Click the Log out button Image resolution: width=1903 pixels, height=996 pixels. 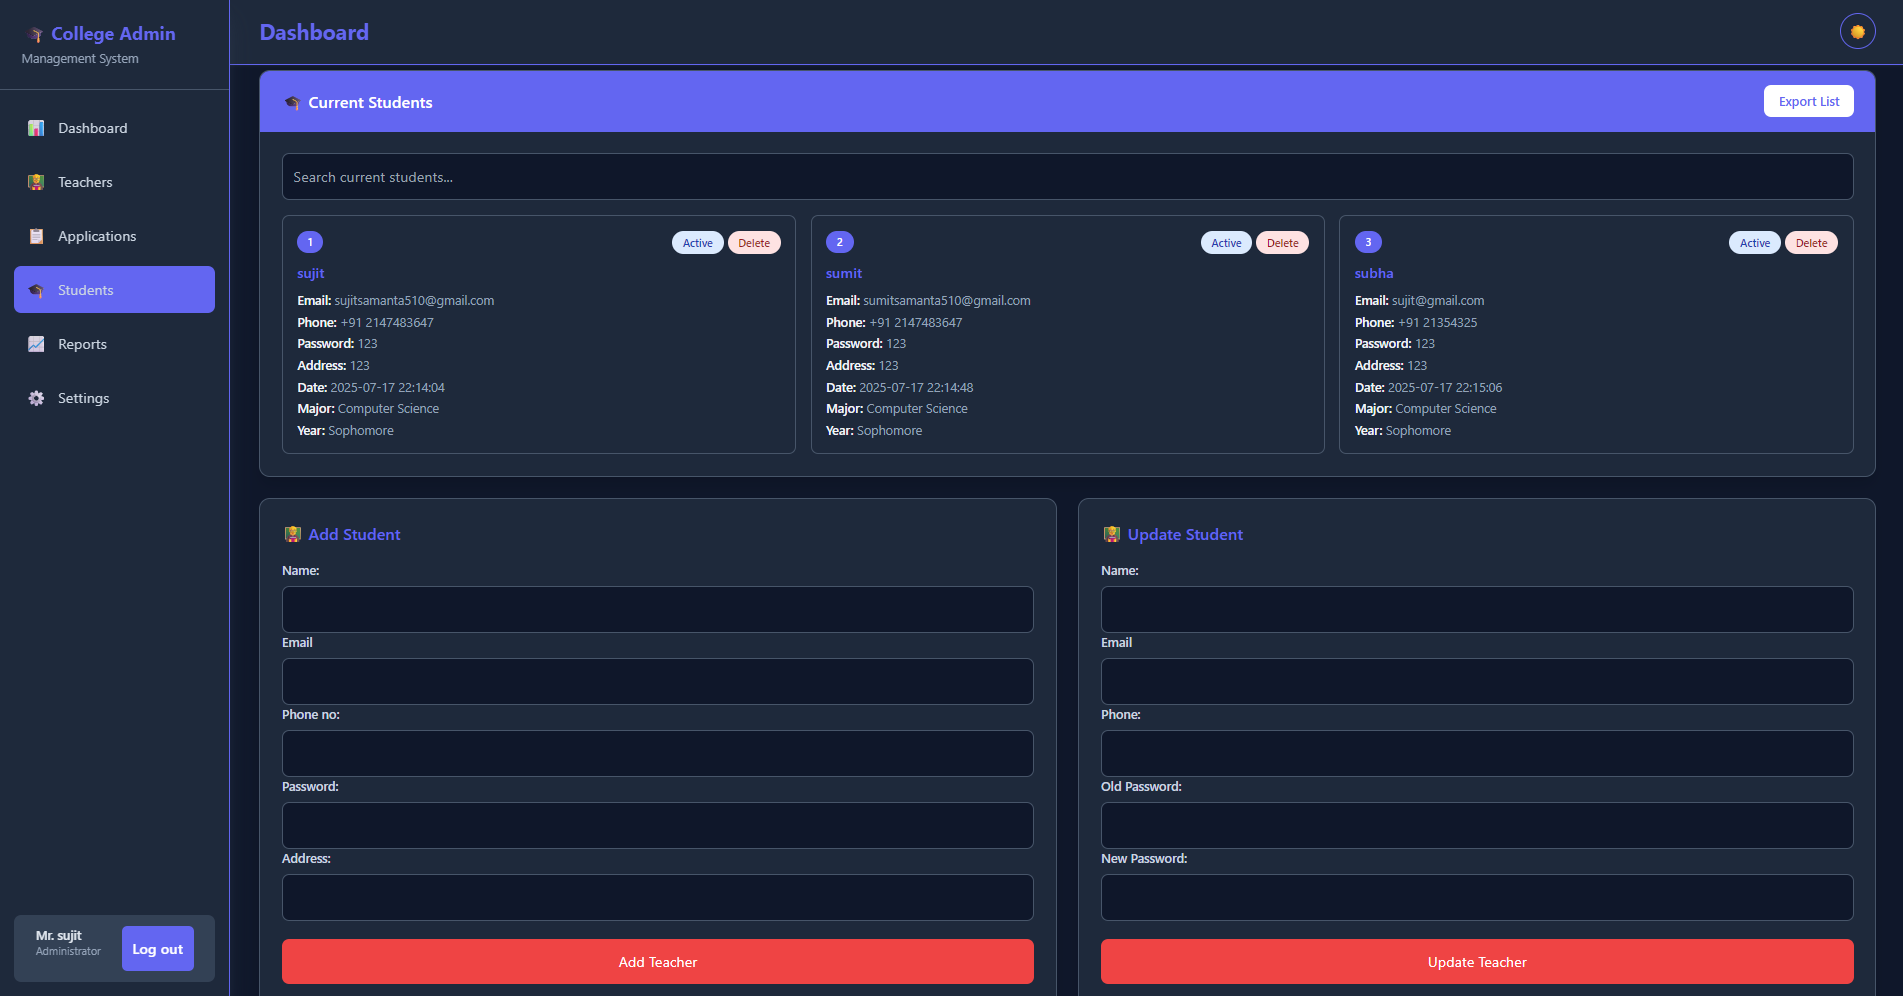point(157,949)
